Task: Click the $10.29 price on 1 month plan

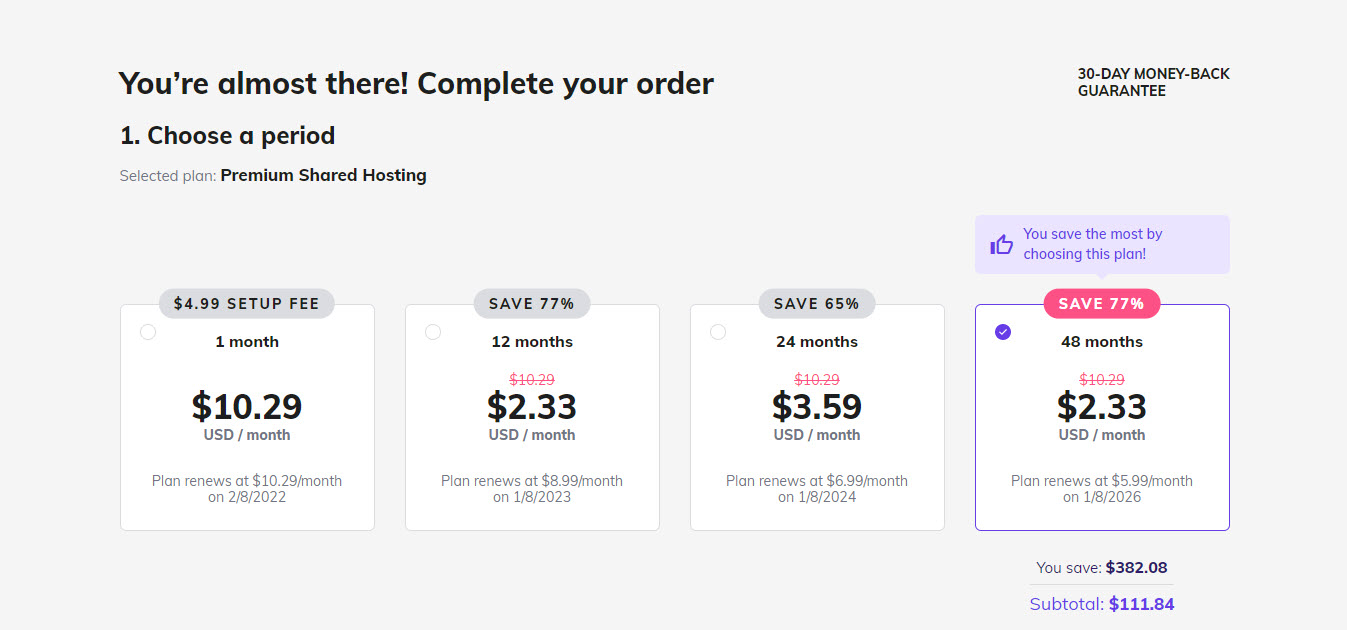Action: pyautogui.click(x=247, y=406)
